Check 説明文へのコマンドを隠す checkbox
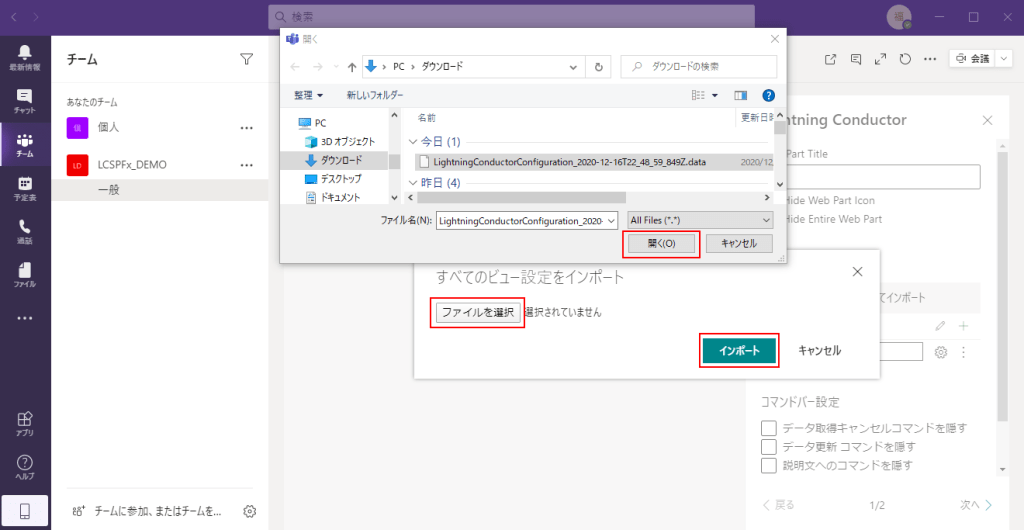This screenshot has height=530, width=1024. click(x=769, y=465)
